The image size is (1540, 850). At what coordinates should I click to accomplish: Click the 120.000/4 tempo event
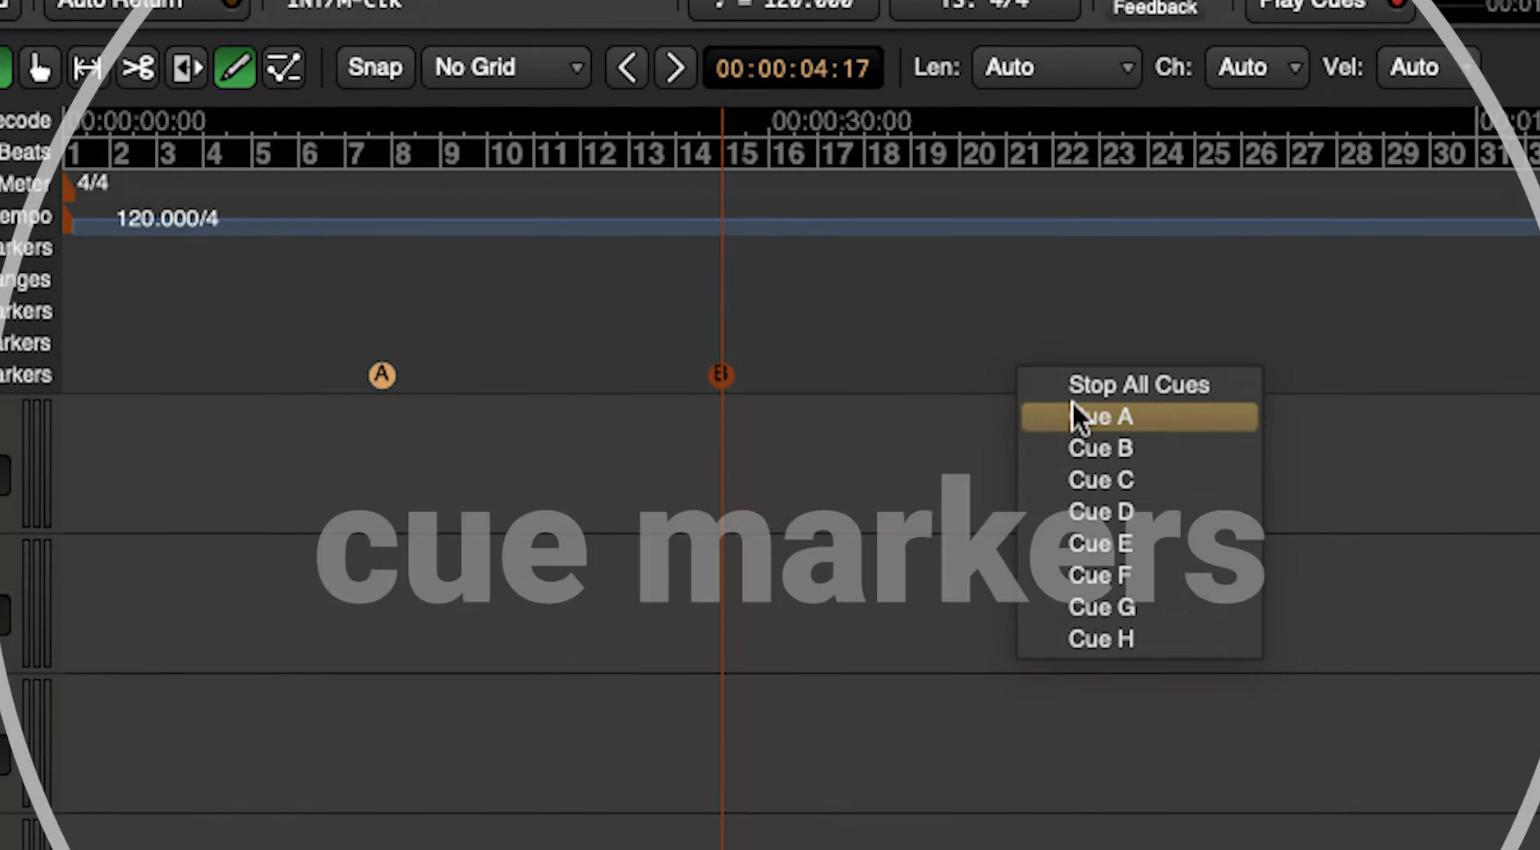click(x=167, y=219)
